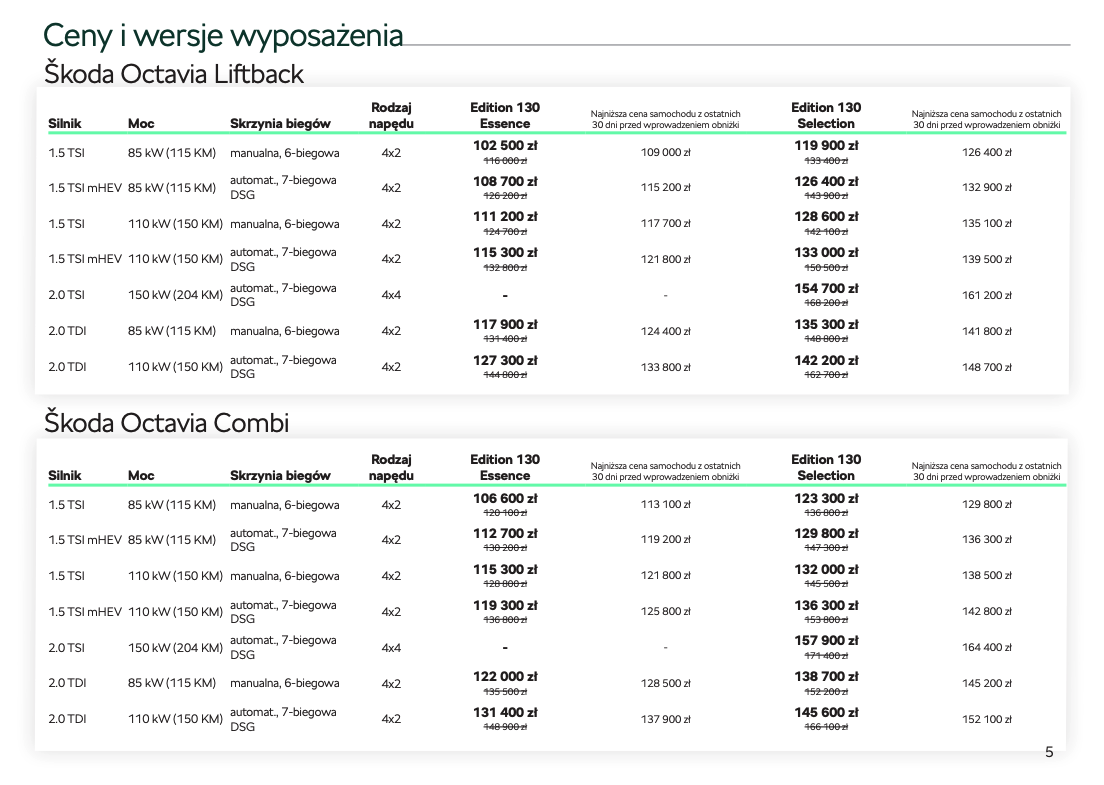Click "Edition 130 Selection" header in Liftback table
1104x785 pixels.
tap(826, 116)
